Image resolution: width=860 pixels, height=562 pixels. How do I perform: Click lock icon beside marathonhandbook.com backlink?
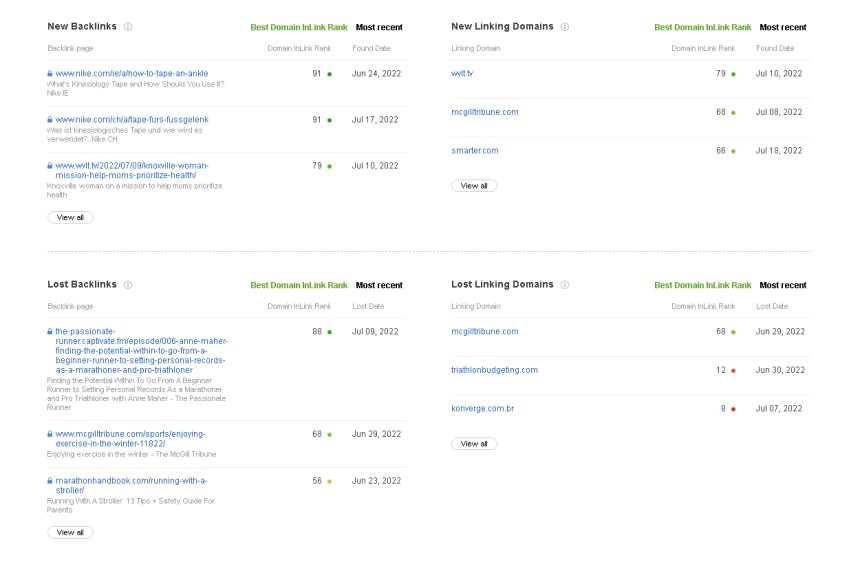50,480
